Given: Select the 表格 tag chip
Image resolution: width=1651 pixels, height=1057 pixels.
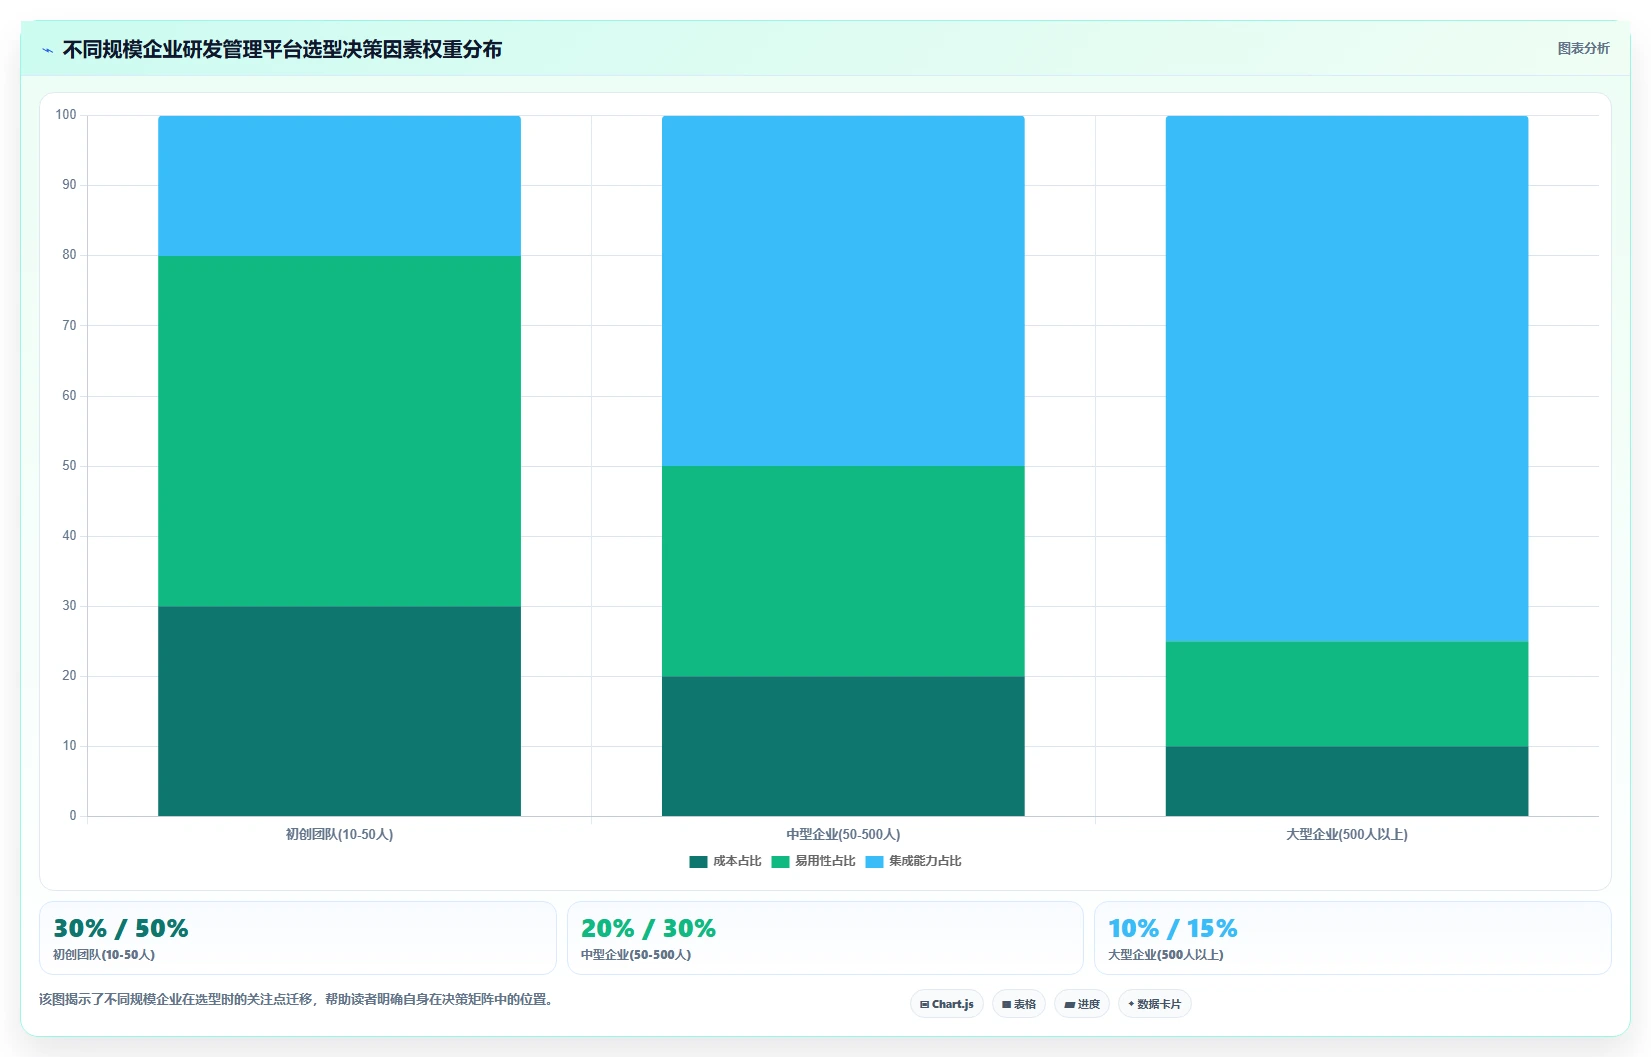Looking at the screenshot, I should [x=1019, y=1004].
